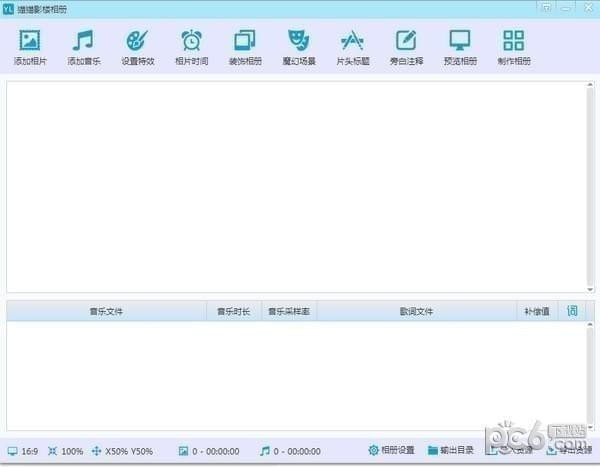Start the 制作相册 make album tool
600x467 pixels.
[514, 47]
